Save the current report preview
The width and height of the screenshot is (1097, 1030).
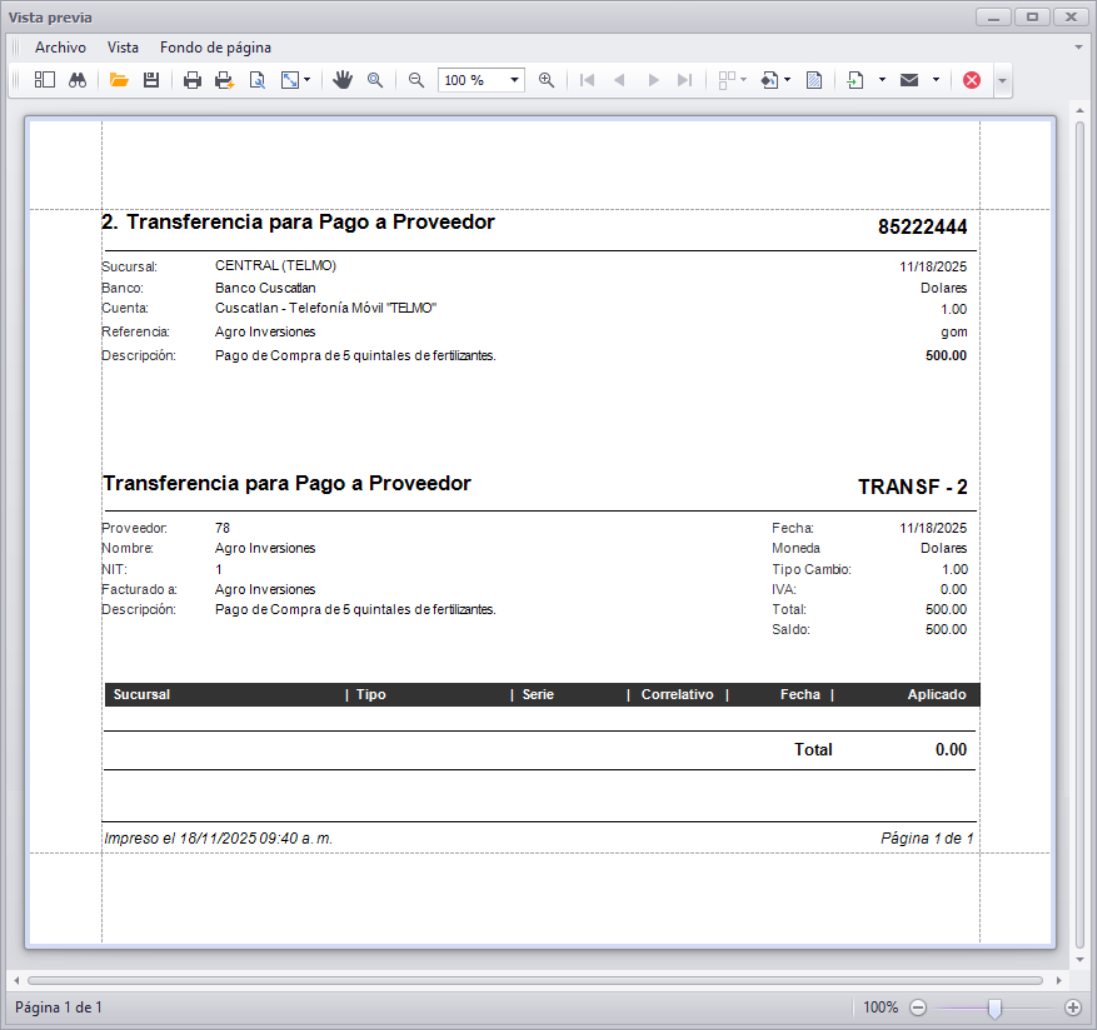(150, 80)
